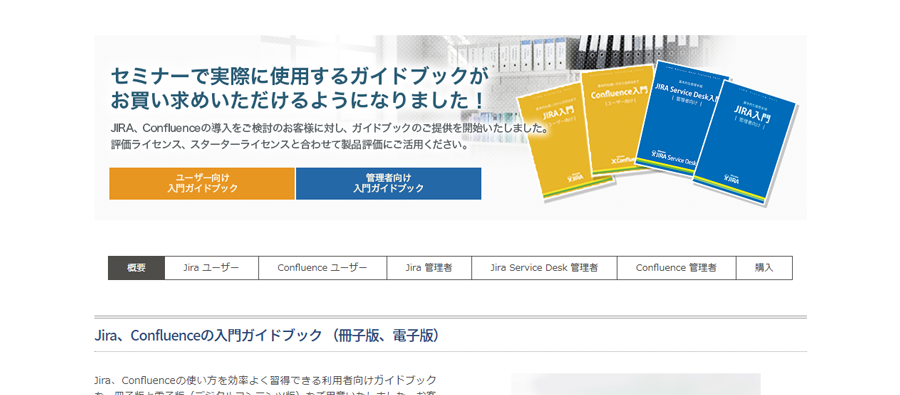Click the heading Jira、Confluenceの入門ガイドブック（冊子版、電子版）
900x395 pixels.
pyautogui.click(x=267, y=336)
